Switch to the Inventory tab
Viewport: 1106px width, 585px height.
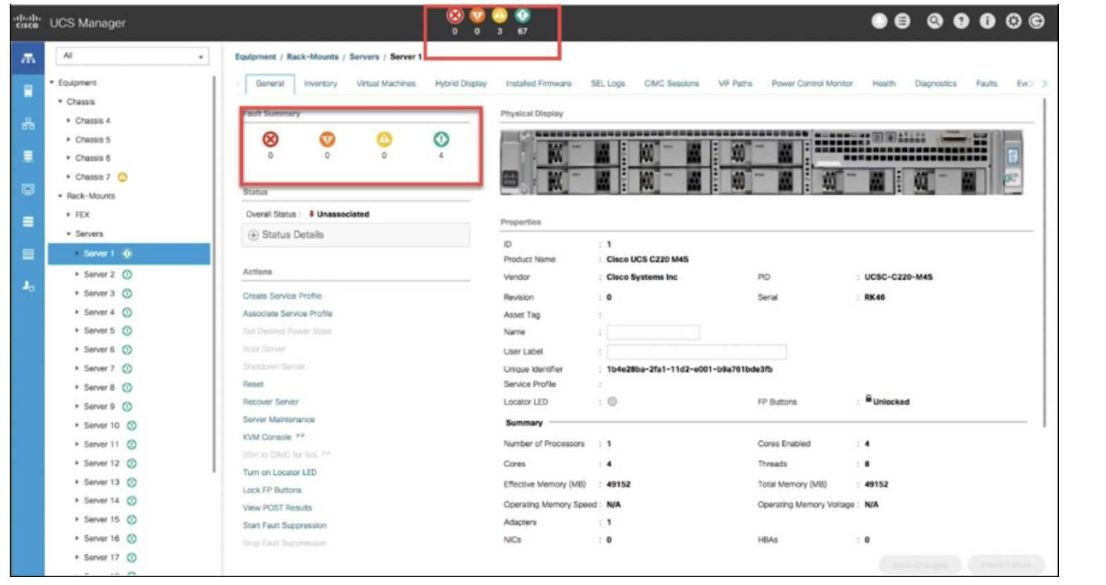[320, 83]
